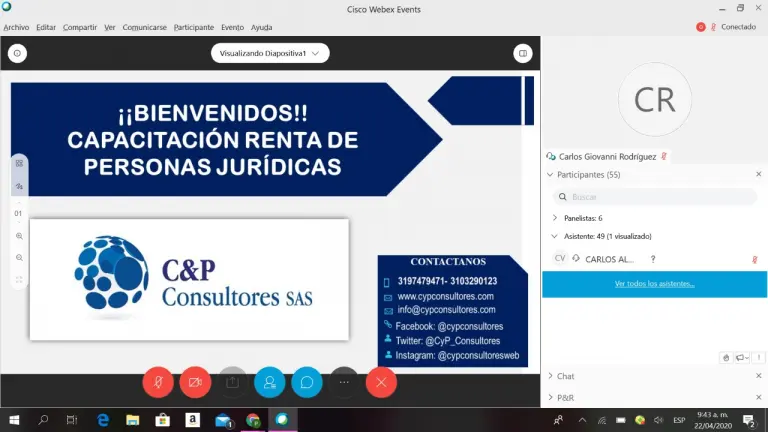The width and height of the screenshot is (768, 432).
Task: Open chat from the blue bubble button
Action: (306, 381)
